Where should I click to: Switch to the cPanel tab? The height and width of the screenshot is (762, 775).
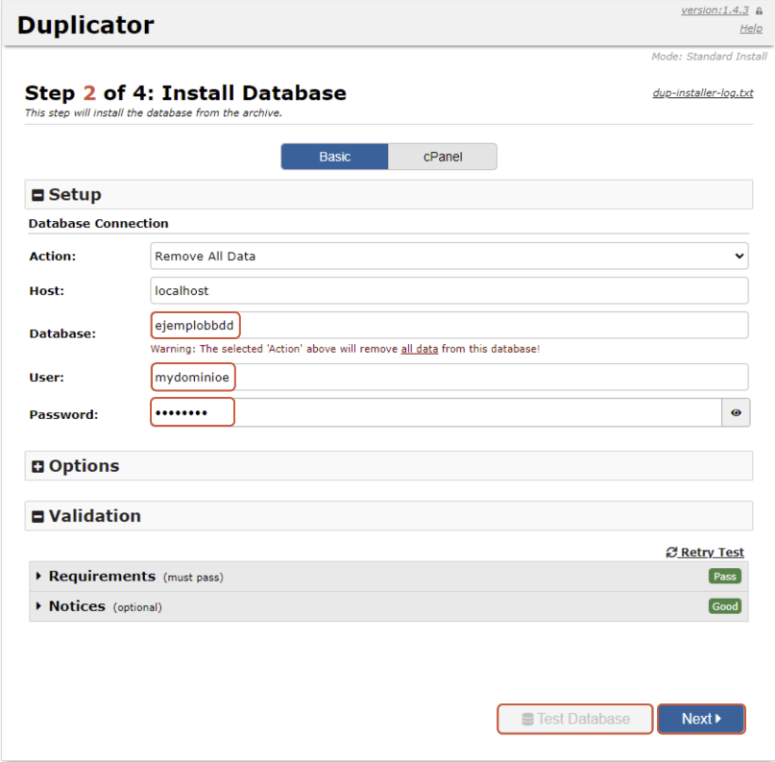tap(442, 157)
